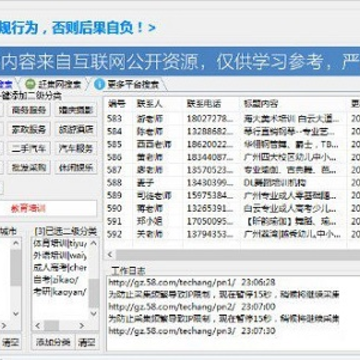Screen dimensions: 360x360
Task: Click left arrow of results table scrollbar
Action: [x=110, y=255]
